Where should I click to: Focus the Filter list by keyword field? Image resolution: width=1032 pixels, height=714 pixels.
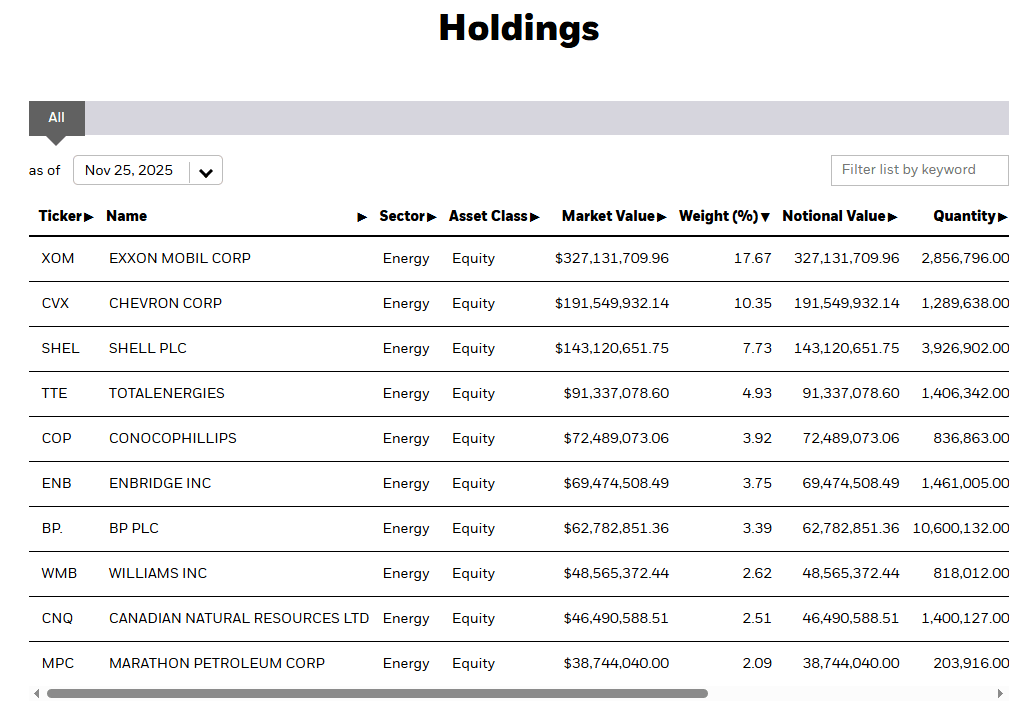pos(919,170)
